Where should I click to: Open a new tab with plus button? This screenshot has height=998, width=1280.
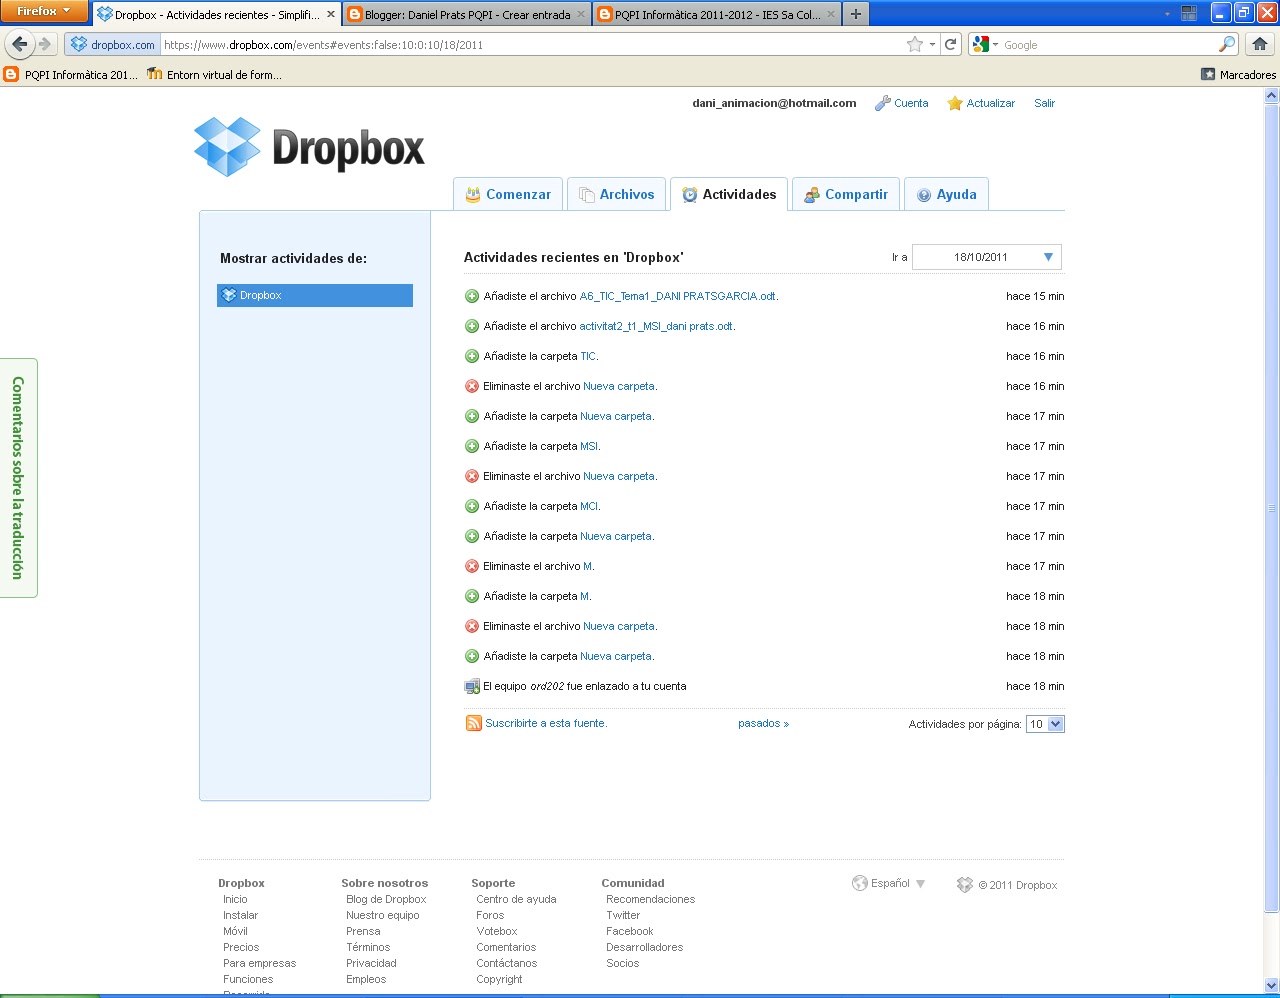point(855,14)
